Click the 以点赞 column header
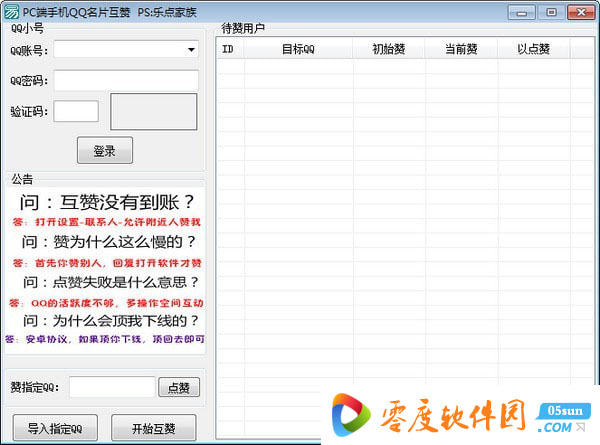 pos(533,49)
